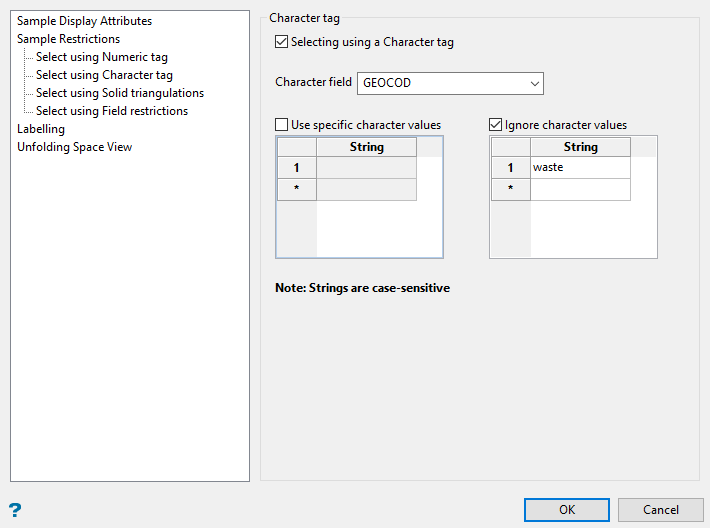Uncheck Ignore character values checkbox
The width and height of the screenshot is (710, 528).
point(495,125)
